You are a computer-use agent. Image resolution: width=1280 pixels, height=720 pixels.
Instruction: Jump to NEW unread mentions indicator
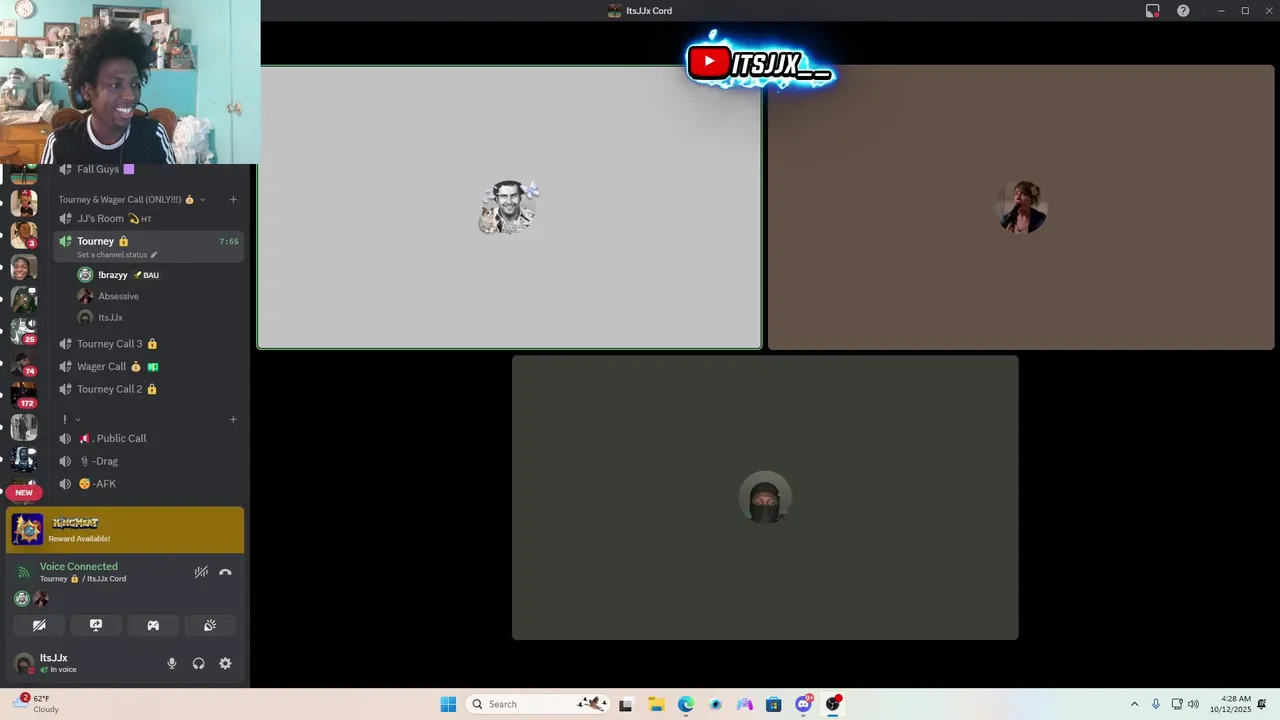click(24, 492)
